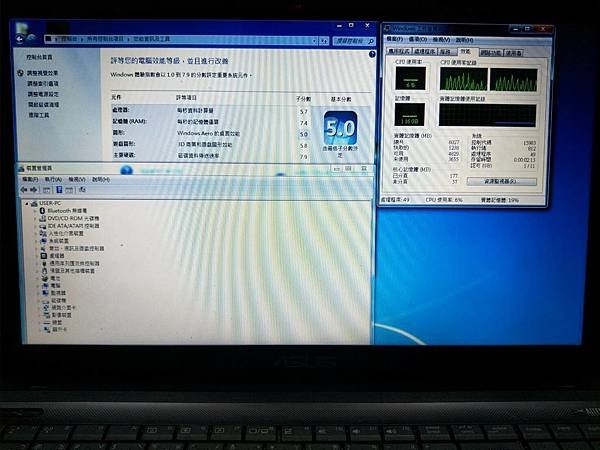
Task: Expand the 電腦 node in Device Manager
Action: tap(37, 286)
